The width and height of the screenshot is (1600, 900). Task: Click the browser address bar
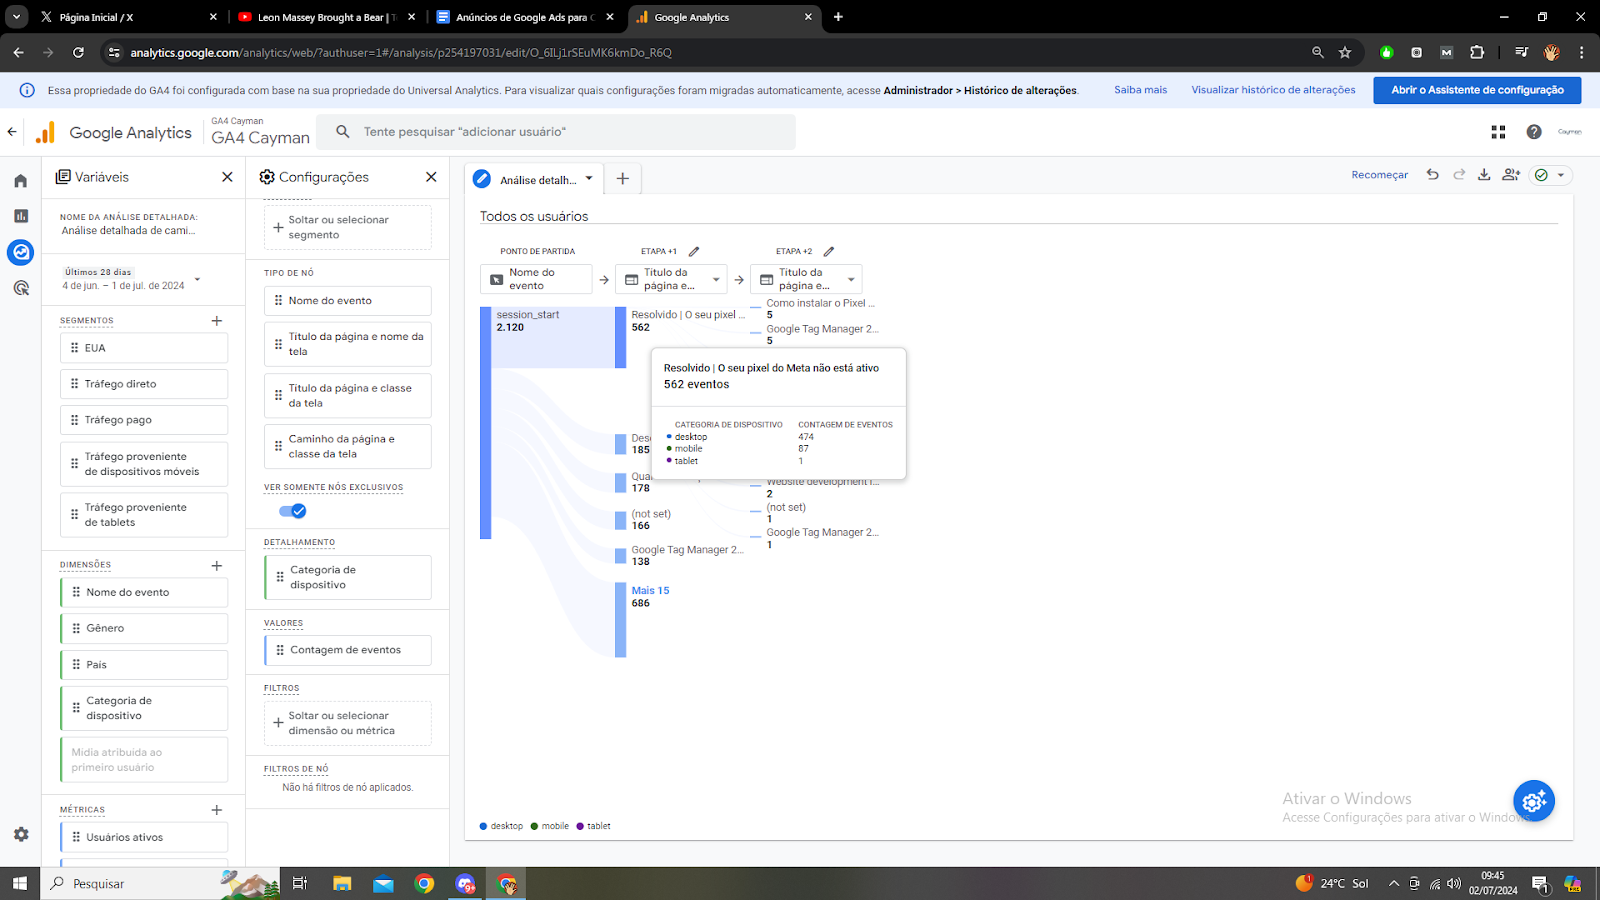700,52
